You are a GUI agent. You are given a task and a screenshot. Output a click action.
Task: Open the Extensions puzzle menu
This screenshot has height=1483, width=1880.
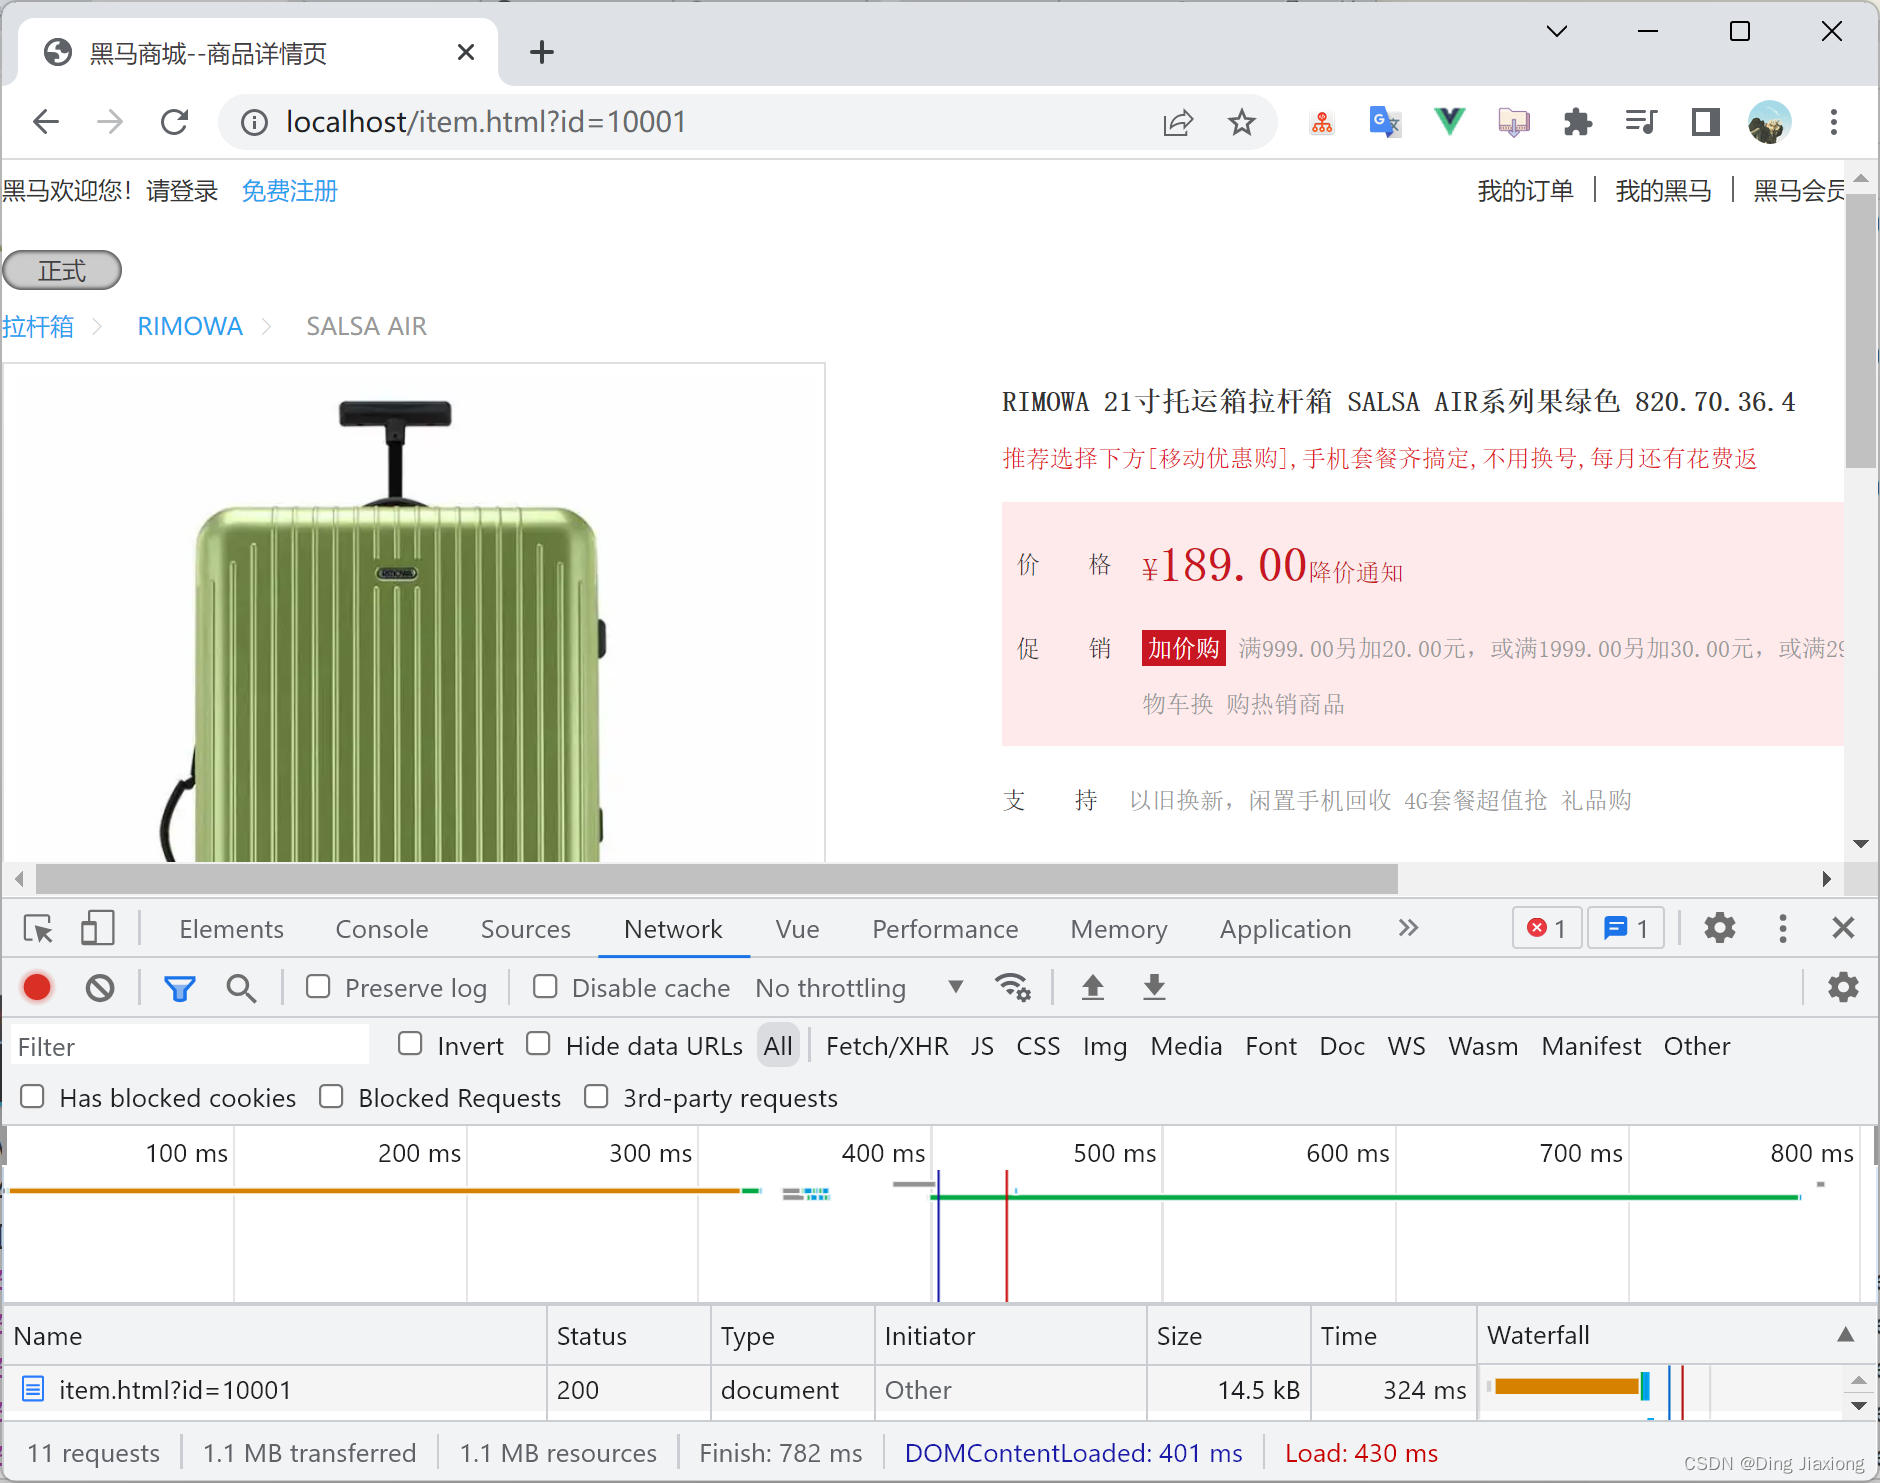pyautogui.click(x=1577, y=122)
